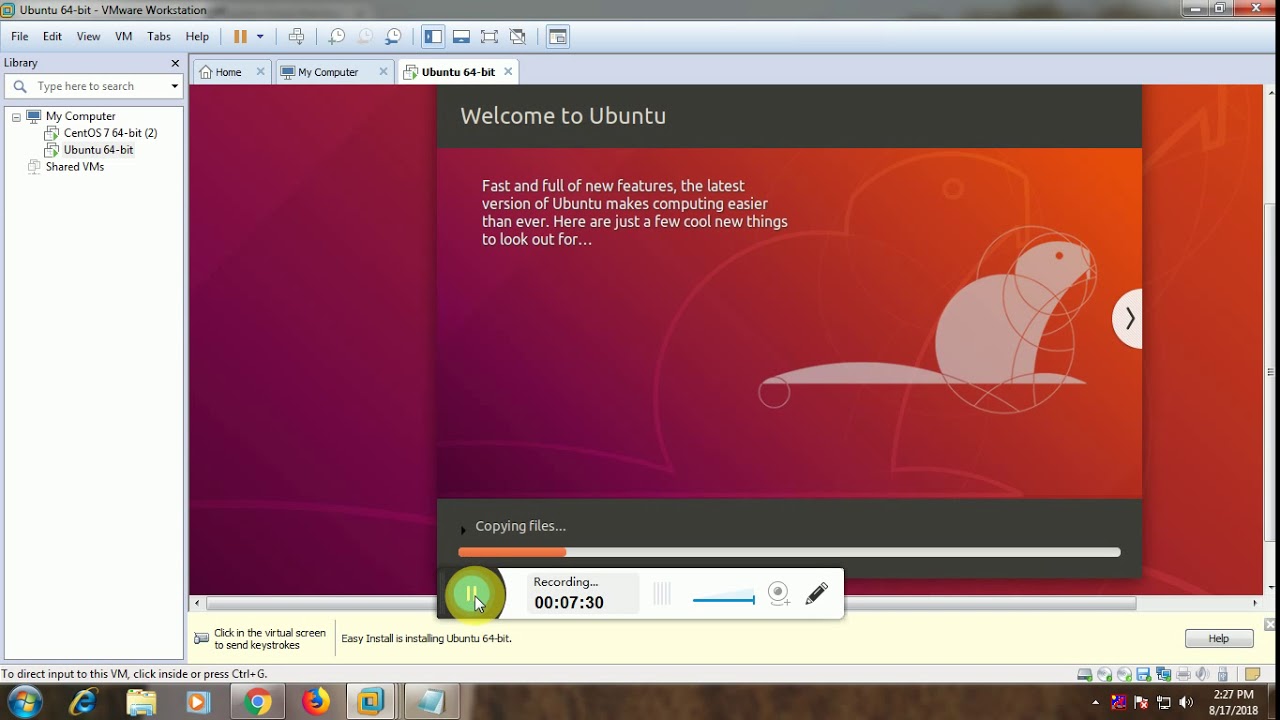Image resolution: width=1280 pixels, height=720 pixels.
Task: Click the USB controller device status icon
Action: pyautogui.click(x=1222, y=675)
